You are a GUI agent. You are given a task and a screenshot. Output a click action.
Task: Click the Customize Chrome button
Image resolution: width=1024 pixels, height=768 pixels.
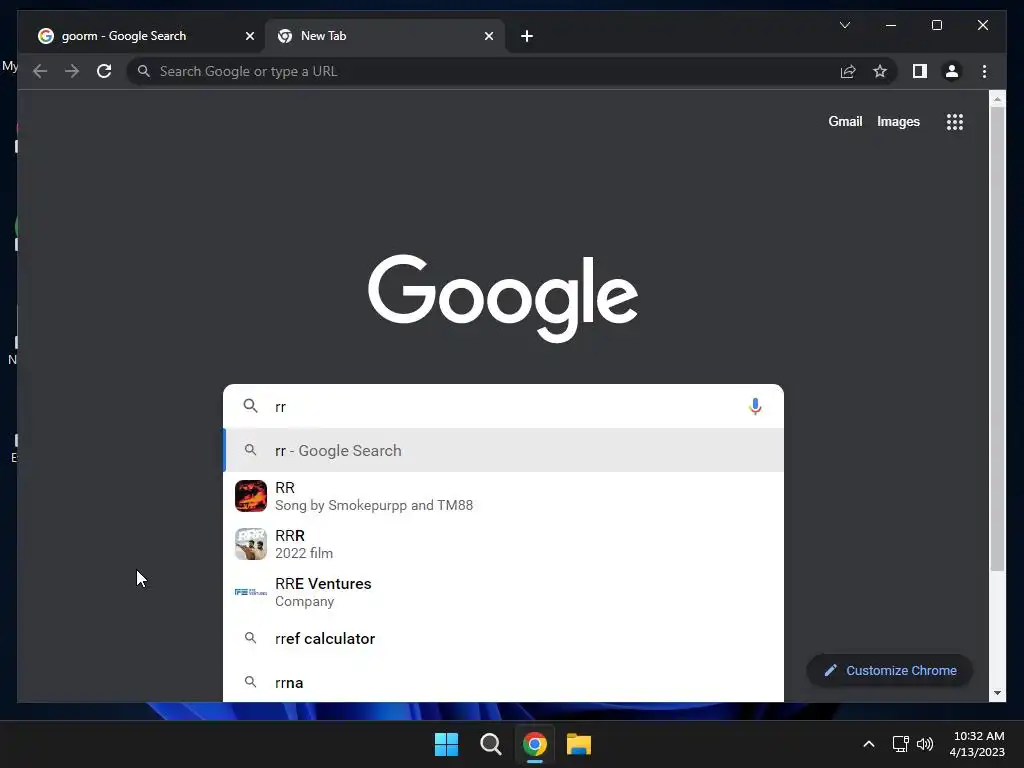(889, 671)
